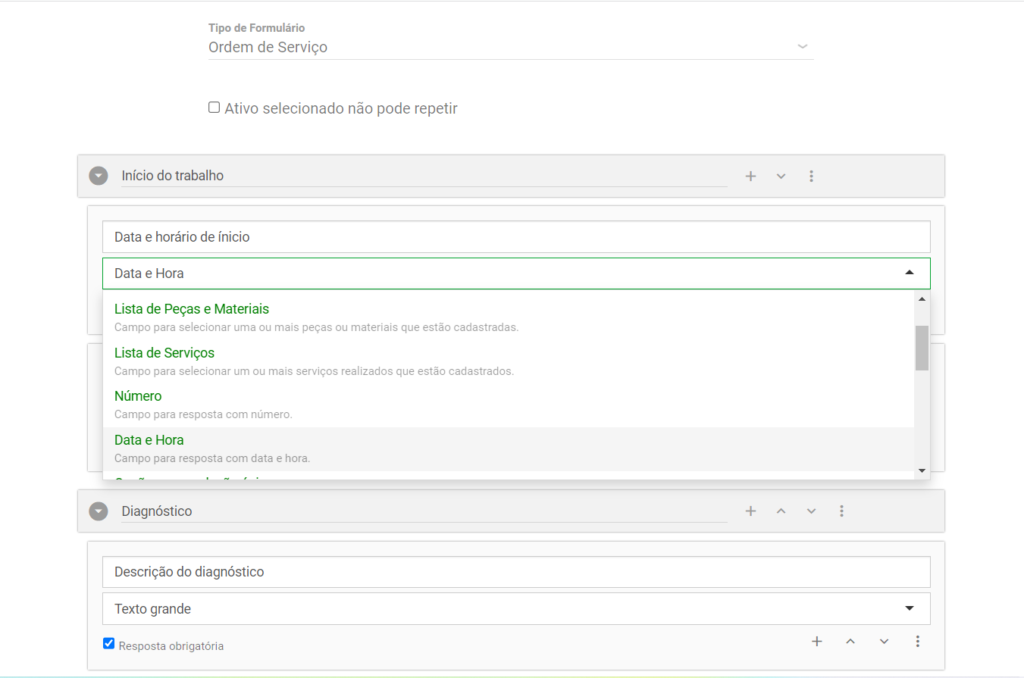
Task: Toggle the up arrow icon on the Diagnóstico question row
Action: pos(850,641)
